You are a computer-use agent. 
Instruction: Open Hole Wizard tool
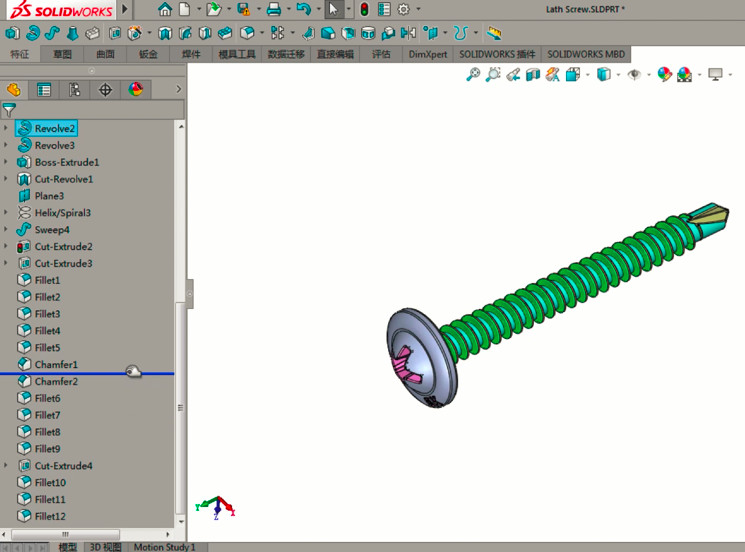(135, 33)
